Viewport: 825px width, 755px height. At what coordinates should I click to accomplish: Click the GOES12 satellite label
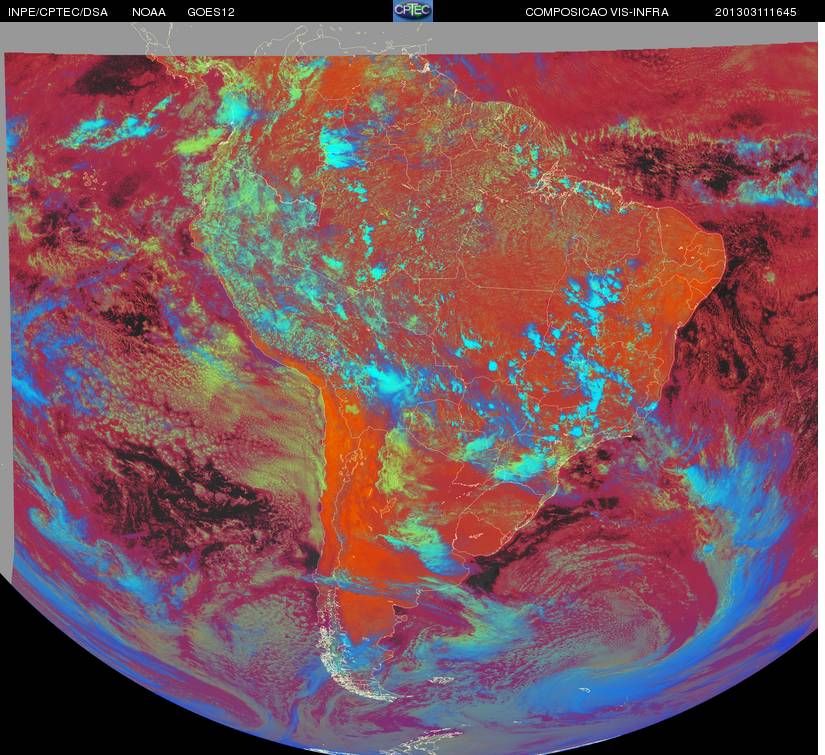point(211,12)
